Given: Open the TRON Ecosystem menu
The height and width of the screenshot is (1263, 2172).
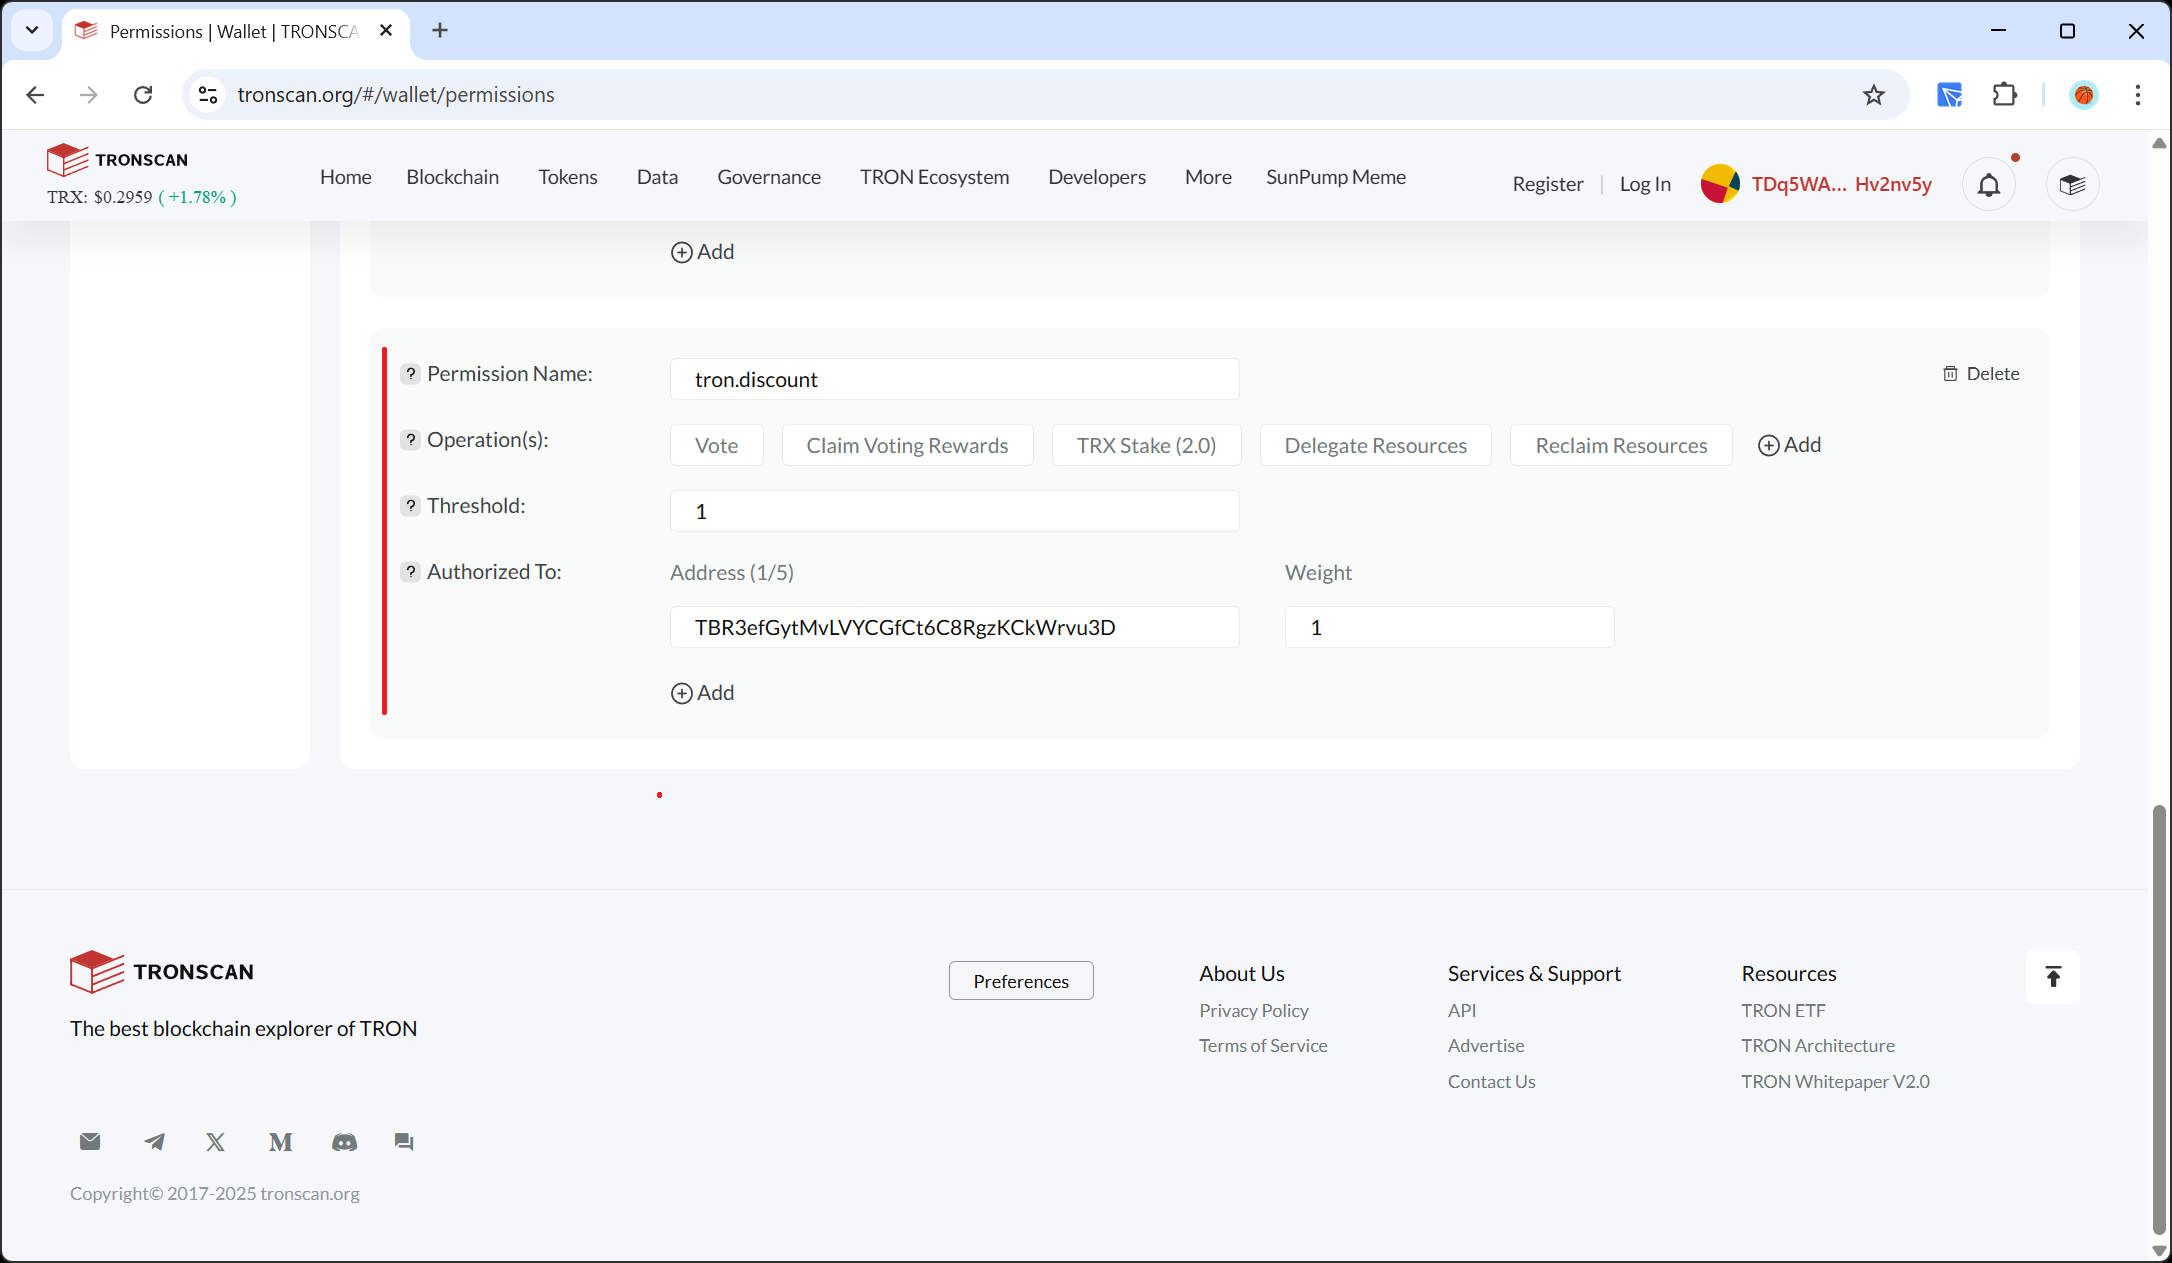Looking at the screenshot, I should tap(935, 177).
